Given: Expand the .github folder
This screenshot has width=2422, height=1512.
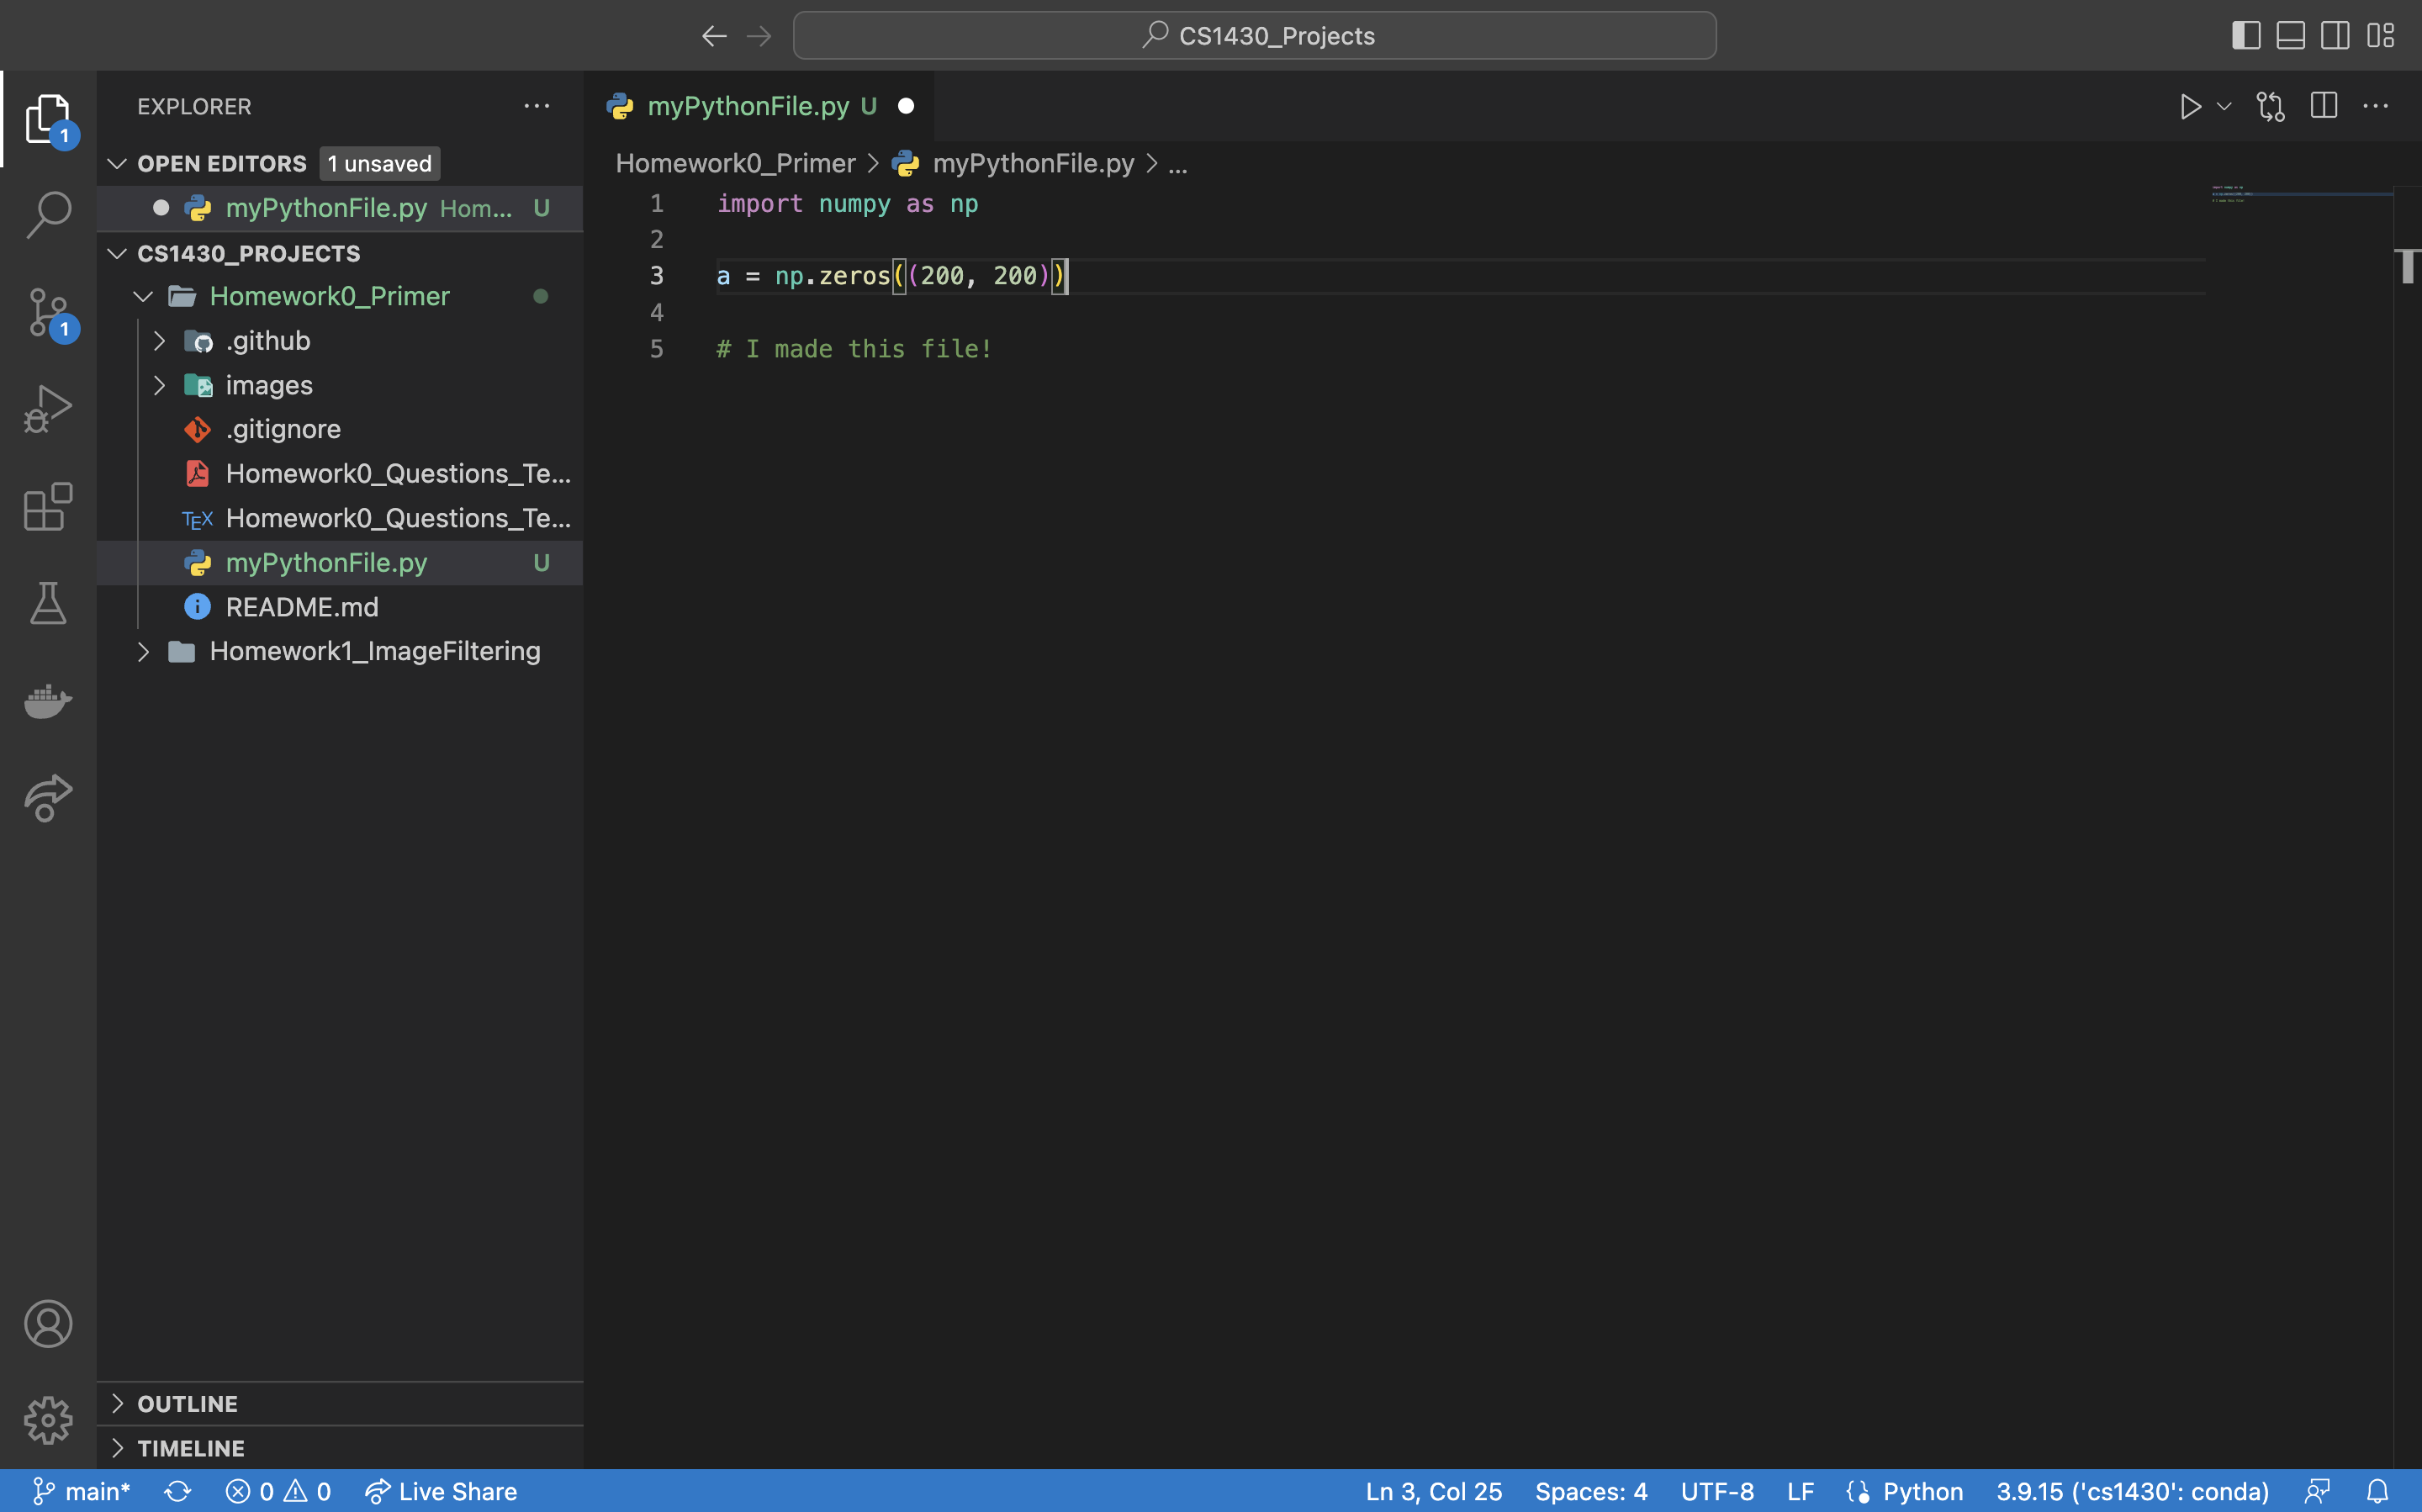Looking at the screenshot, I should [x=161, y=341].
